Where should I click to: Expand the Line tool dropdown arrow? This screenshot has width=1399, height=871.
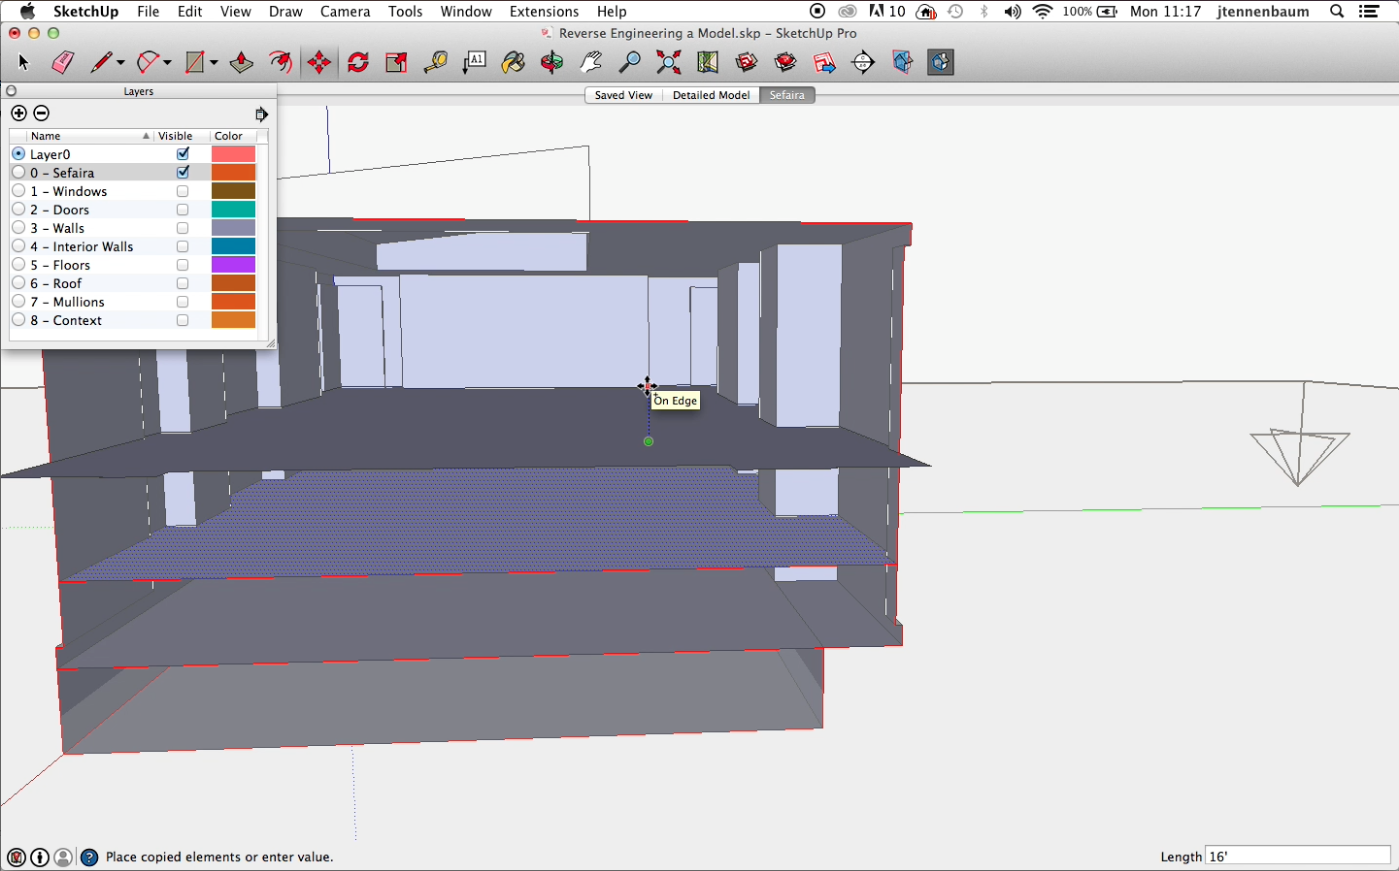[x=121, y=63]
